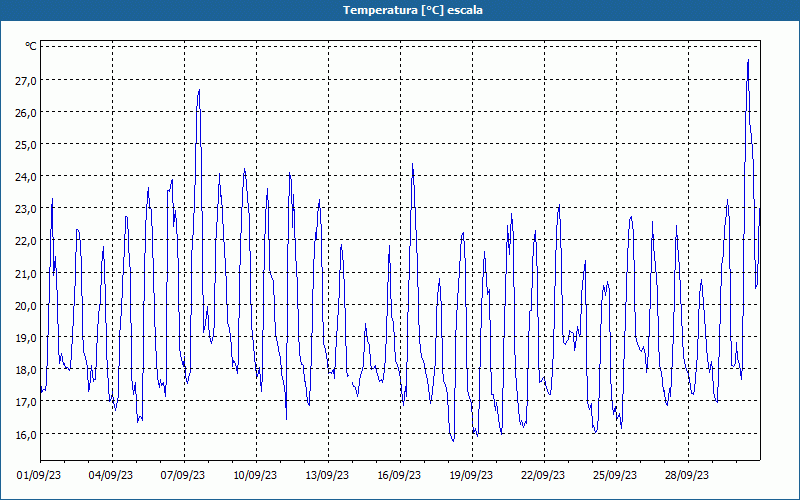
Task: Click the 10/09/23 date label
Action: click(x=255, y=475)
